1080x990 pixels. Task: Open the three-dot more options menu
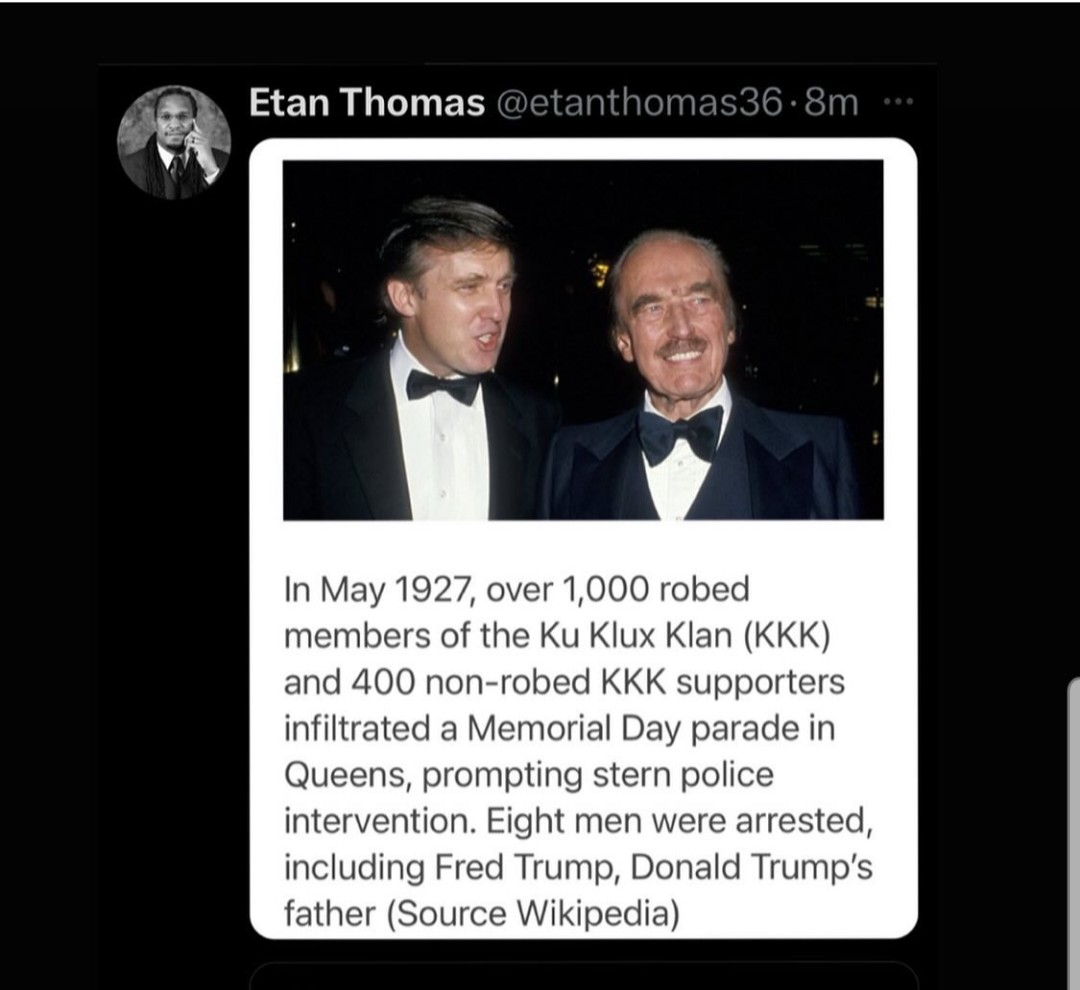[x=894, y=102]
